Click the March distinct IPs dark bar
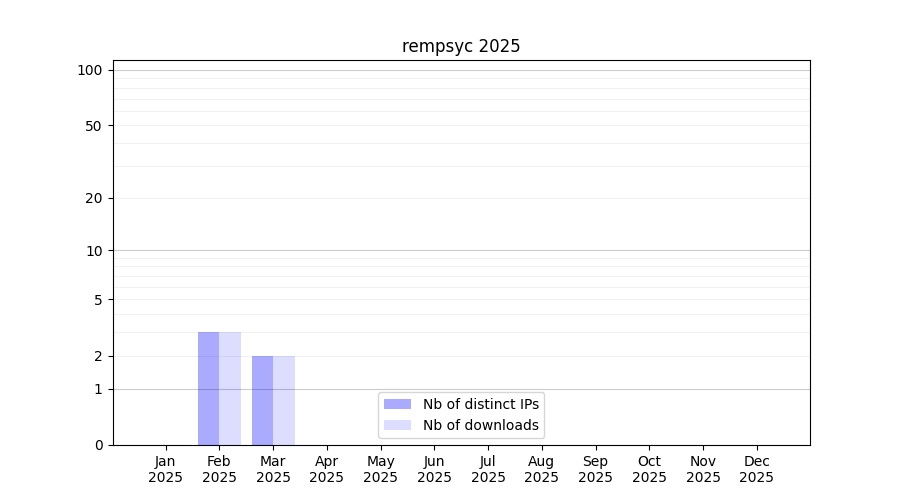900x500 pixels. coord(262,400)
